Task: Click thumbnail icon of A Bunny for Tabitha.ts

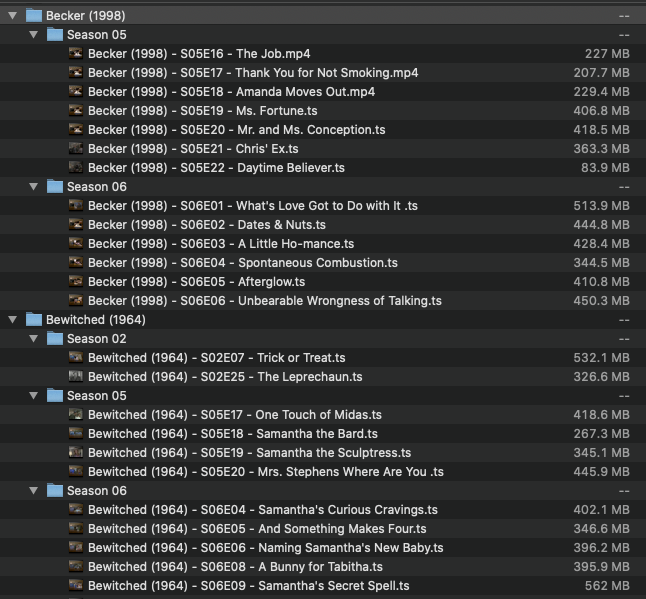Action: (76, 566)
